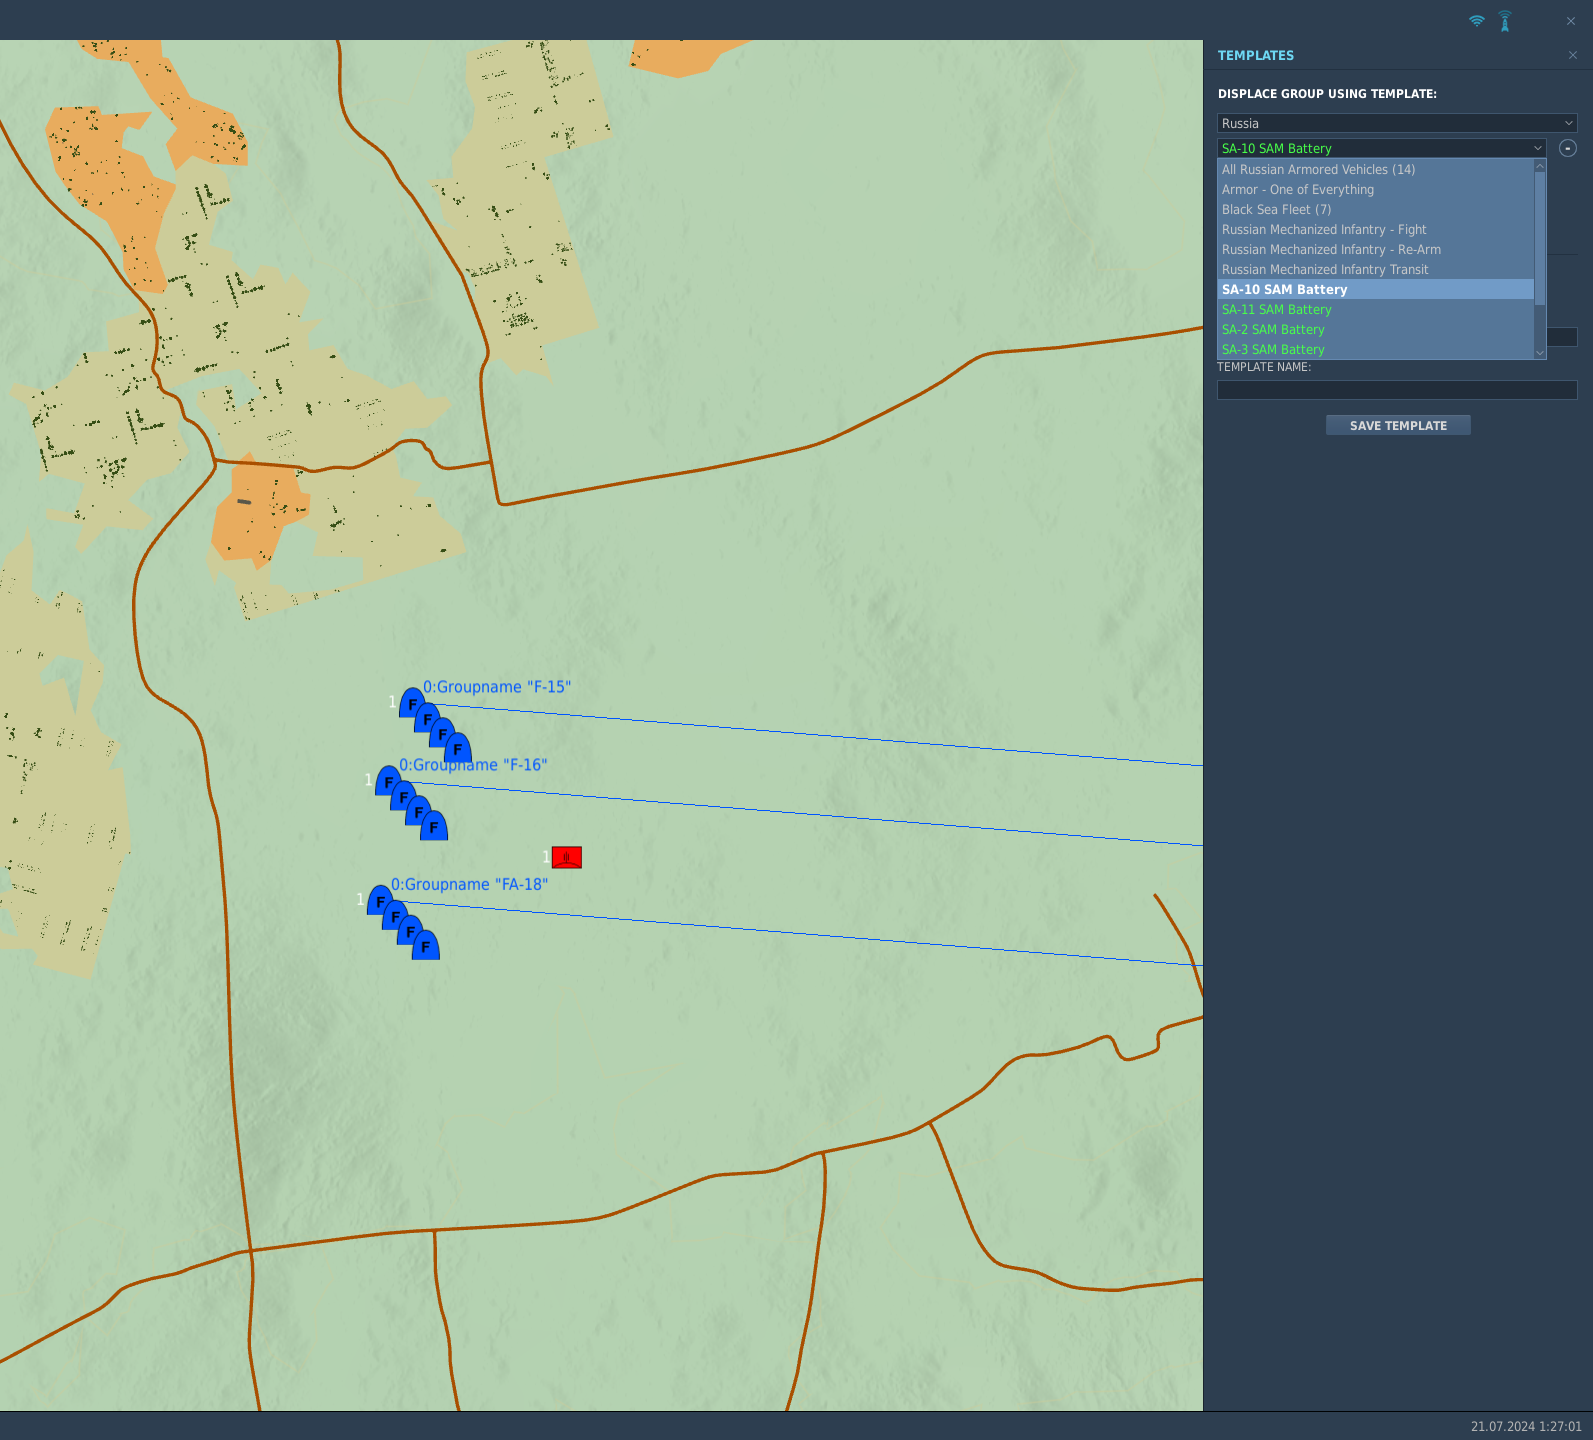Choose Russian Mechanized Infantry - Re-Arm
Viewport: 1593px width, 1440px height.
pos(1375,249)
